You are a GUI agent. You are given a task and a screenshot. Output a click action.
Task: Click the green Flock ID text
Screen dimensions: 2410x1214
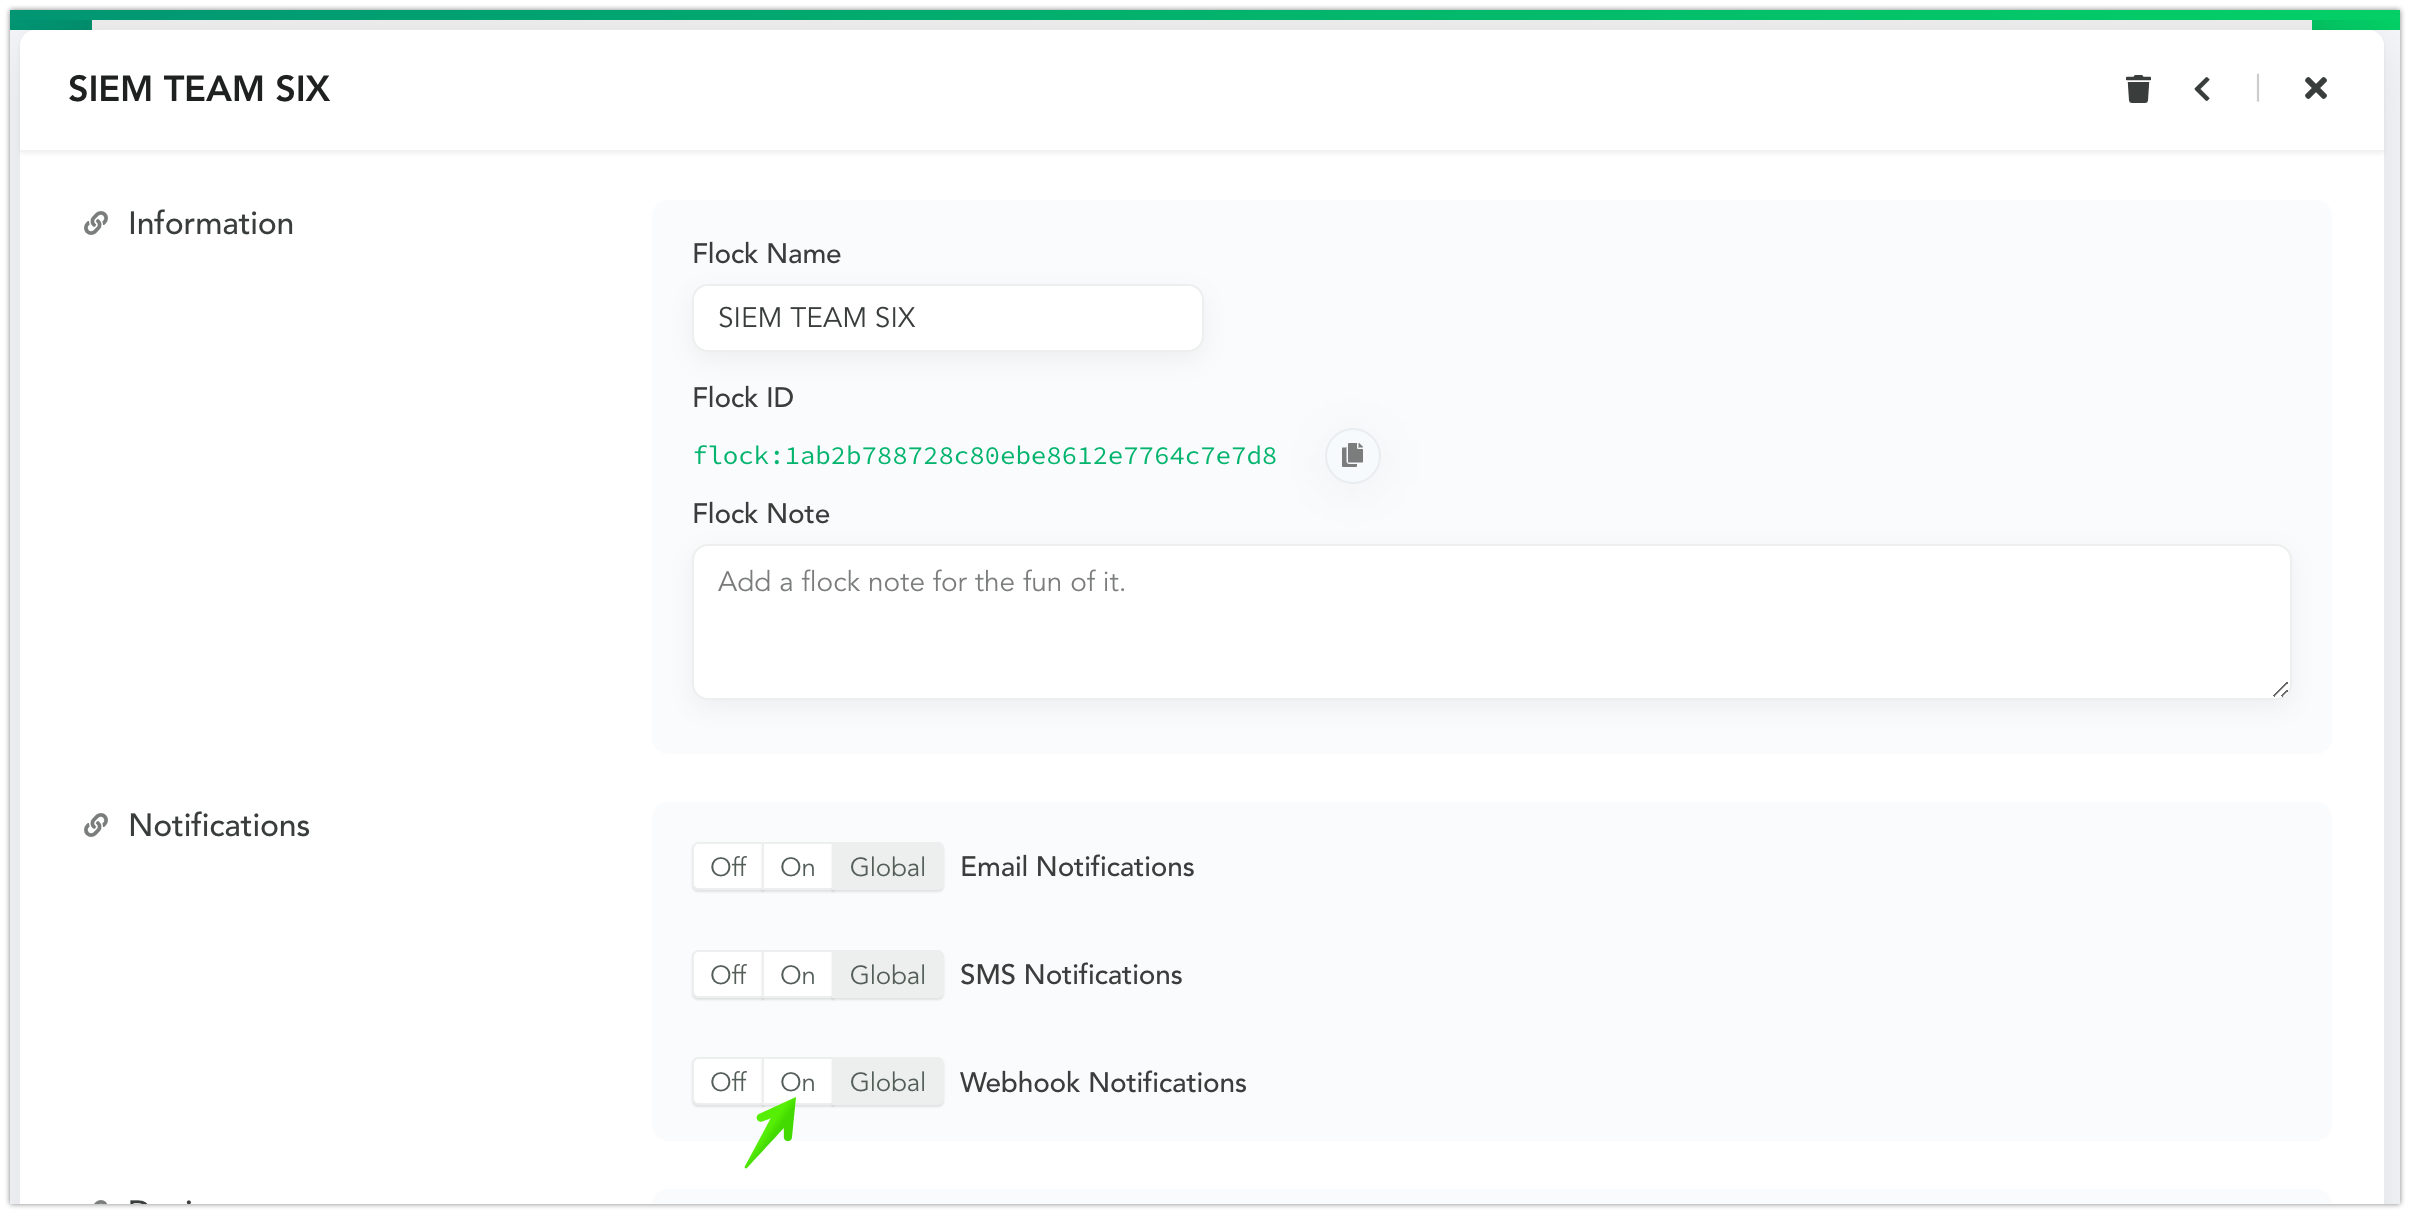pyautogui.click(x=985, y=456)
